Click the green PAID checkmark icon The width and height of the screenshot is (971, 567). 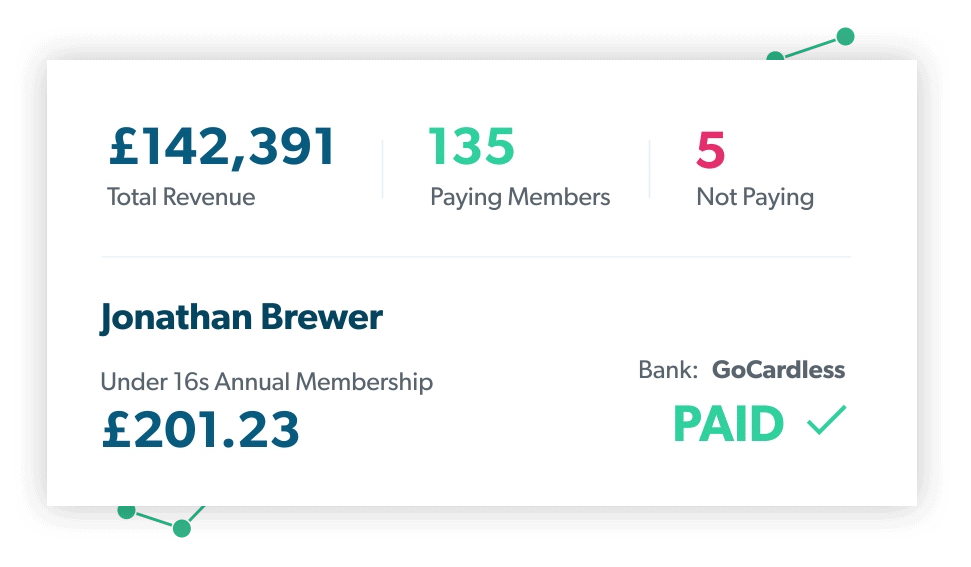pos(827,420)
